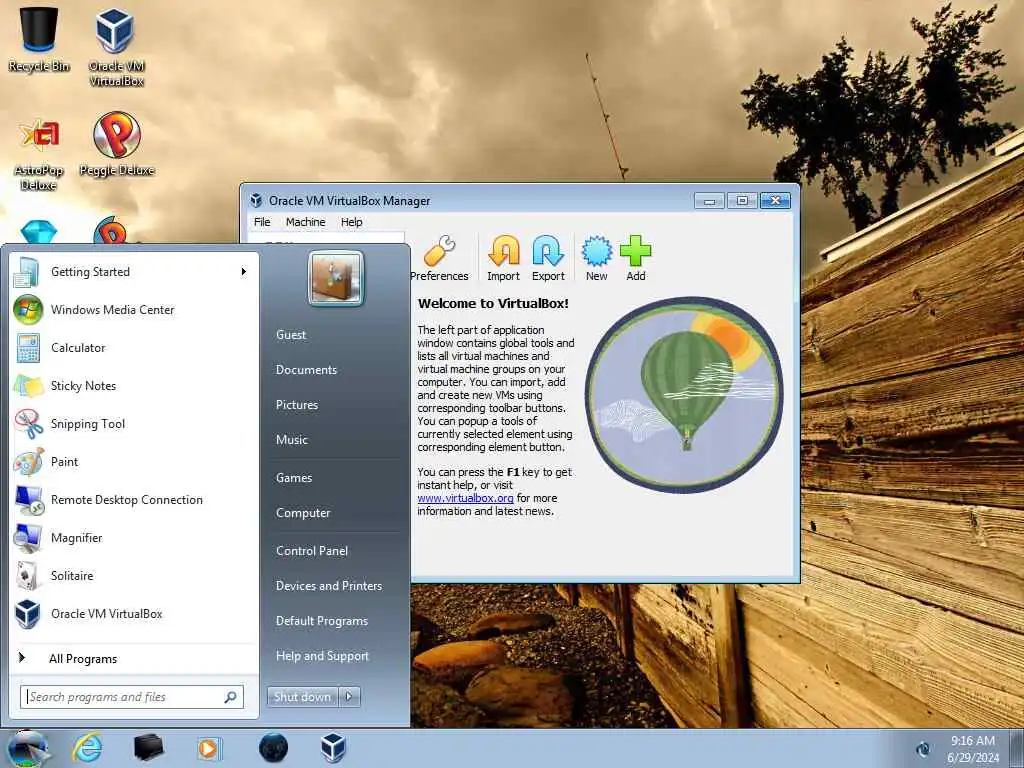Open Default Programs from Start menu
Screen dimensions: 1024x768
point(321,621)
